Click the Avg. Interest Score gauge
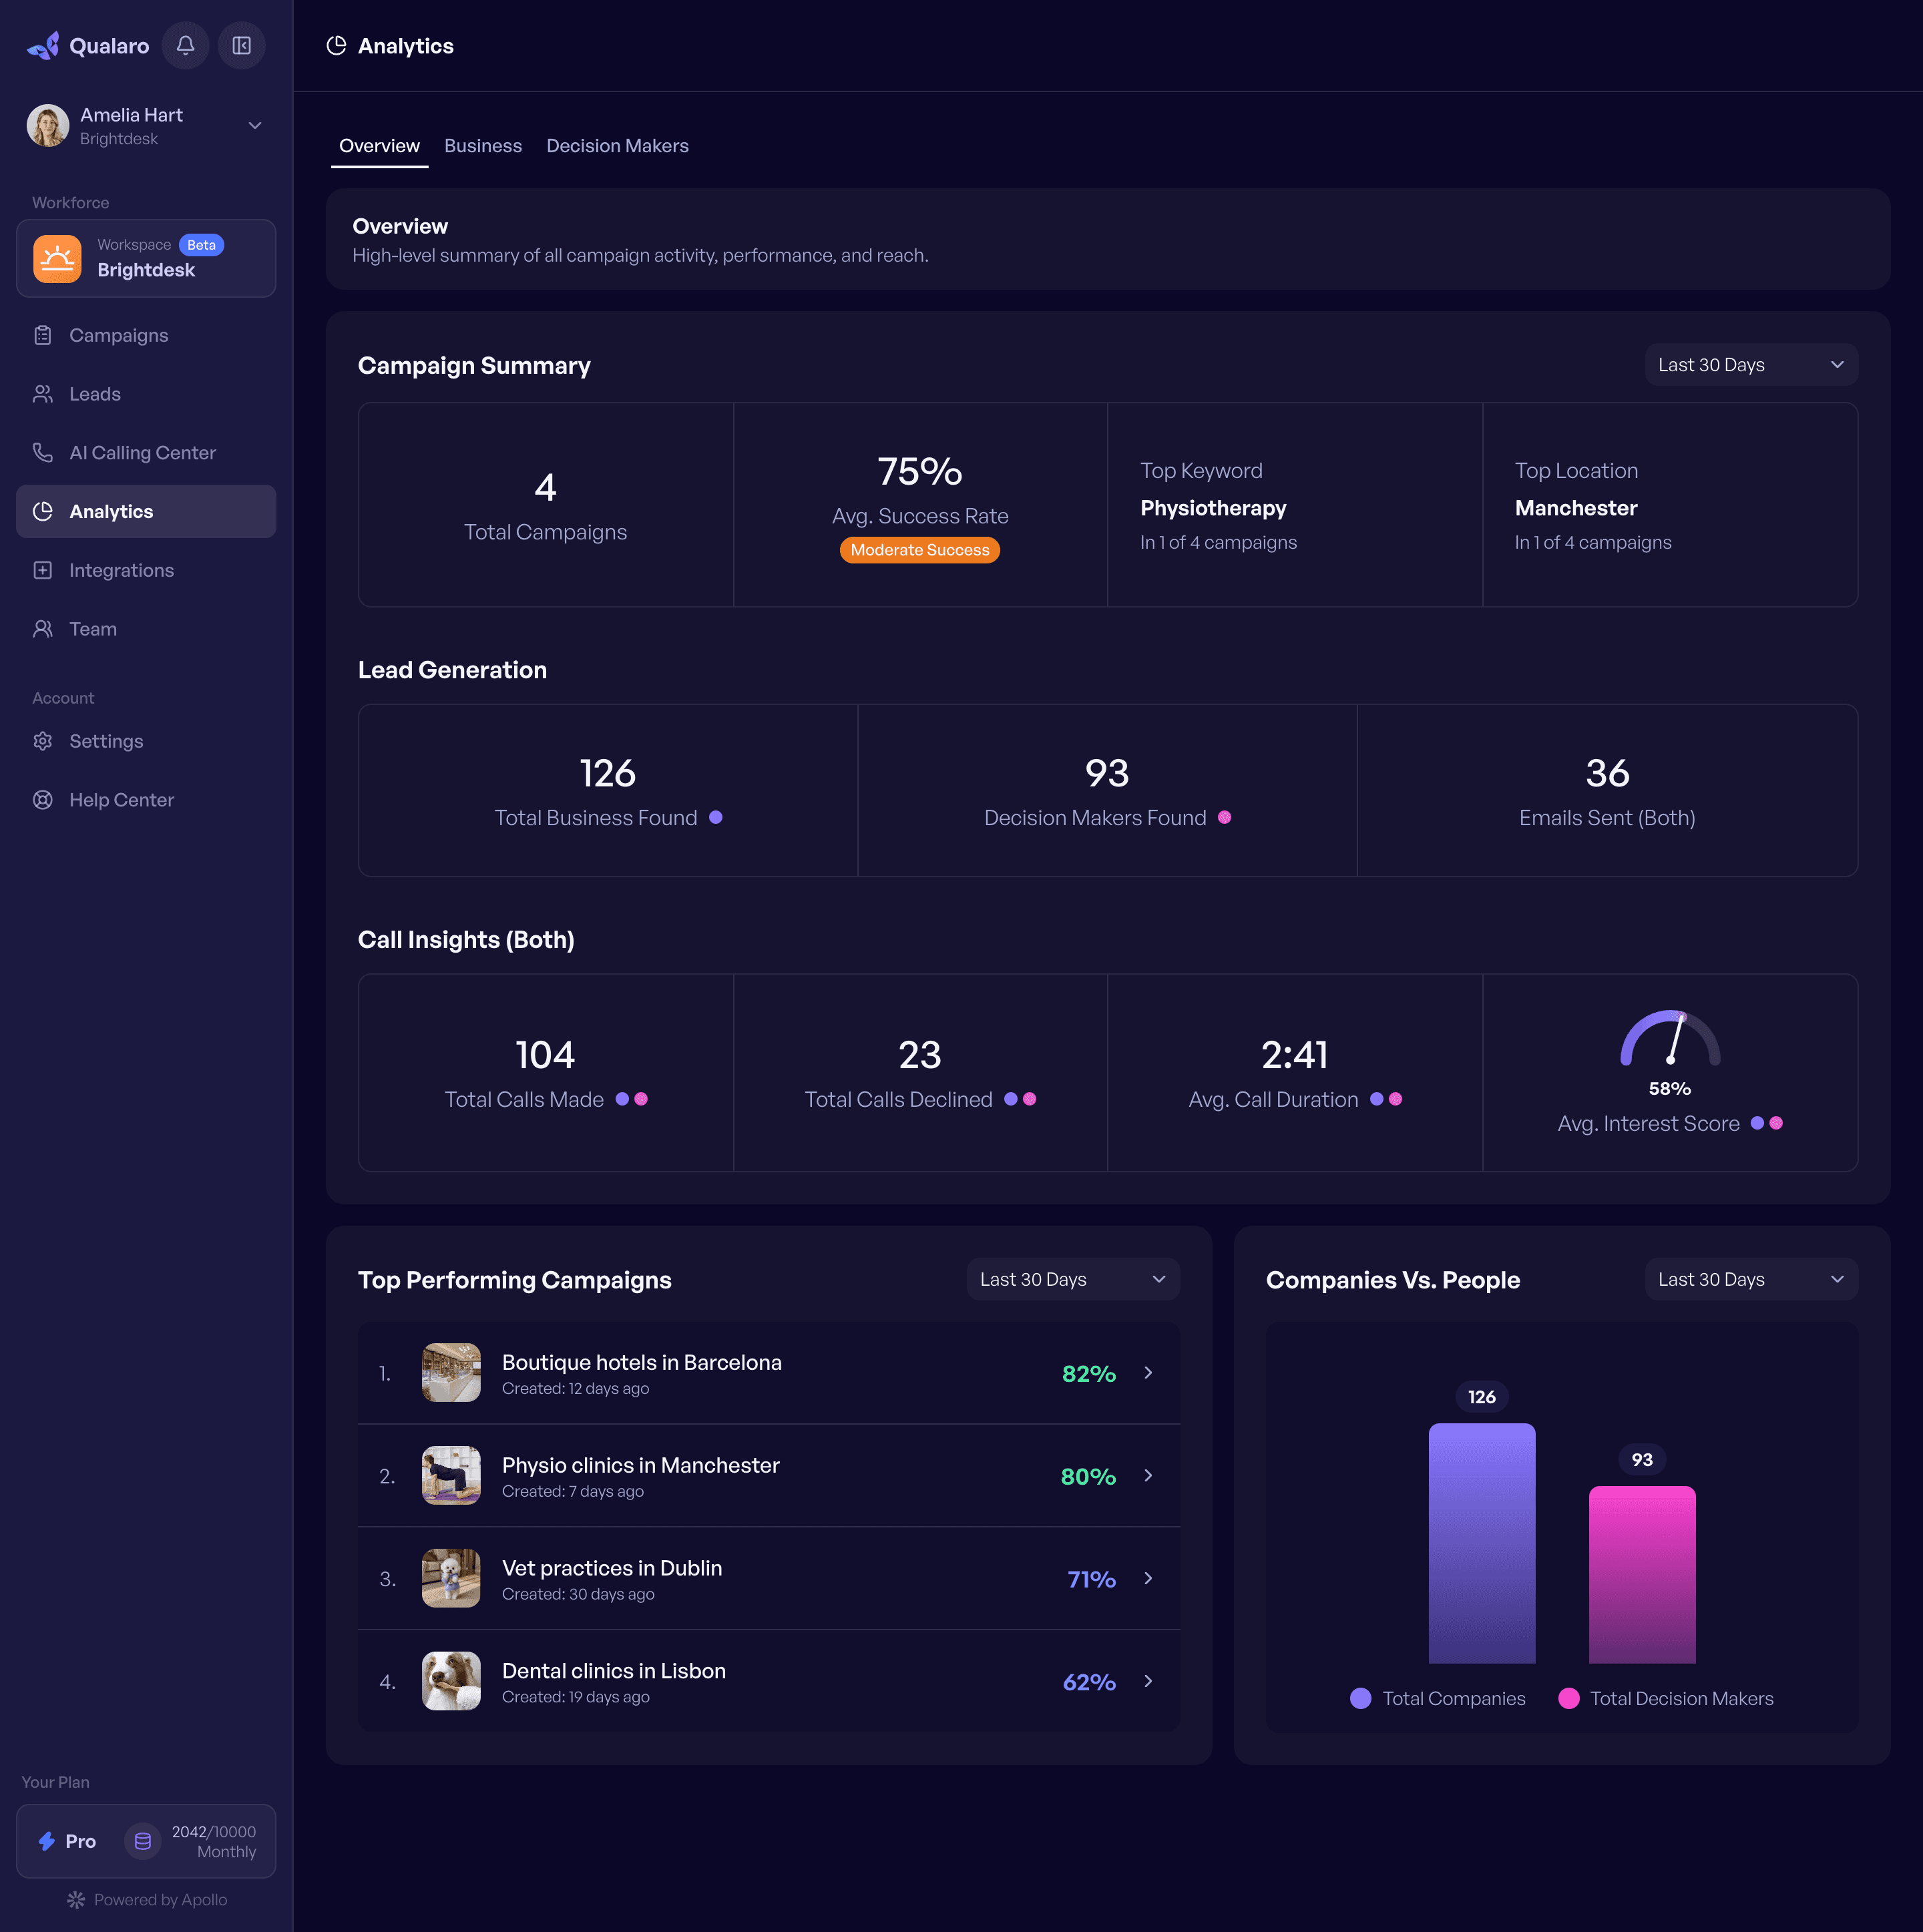 [1670, 1038]
